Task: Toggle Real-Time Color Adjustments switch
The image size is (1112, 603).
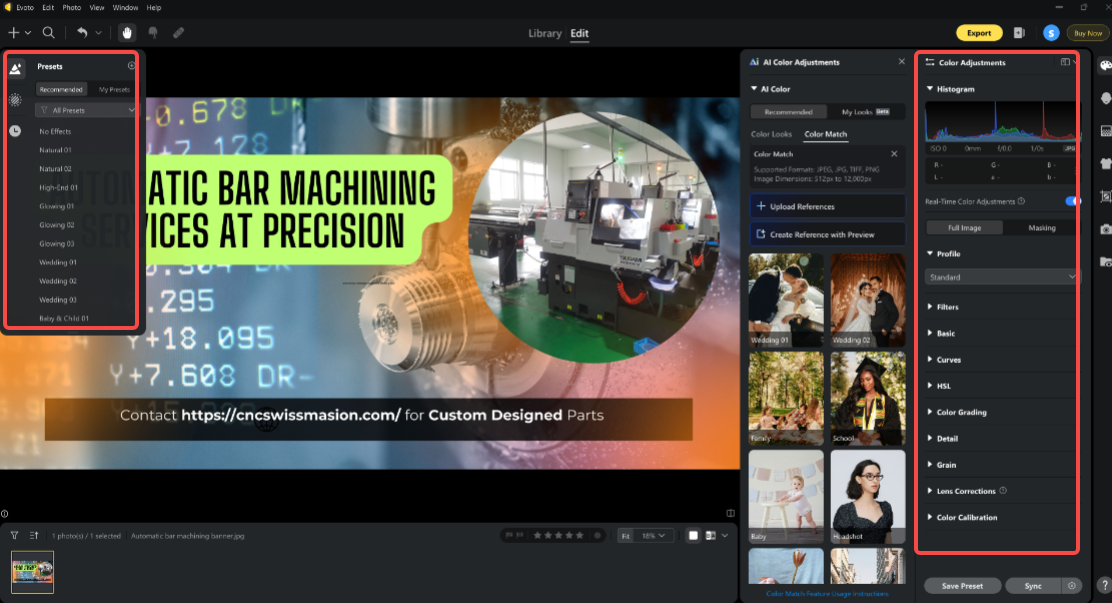Action: pos(1072,201)
